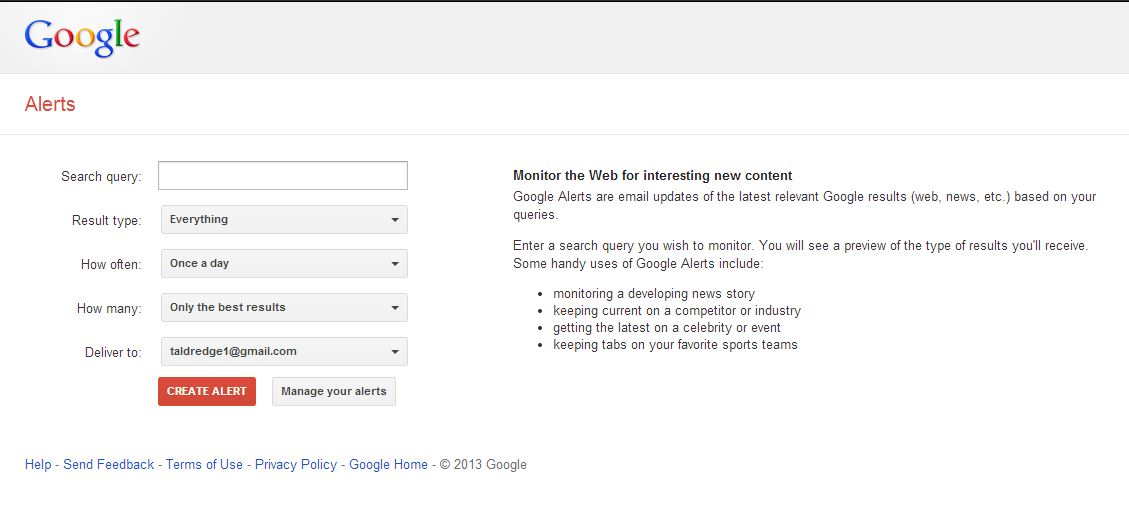Click 'monitoring a developing news story' bullet
Screen dimensions: 1129x514
pyautogui.click(x=654, y=294)
